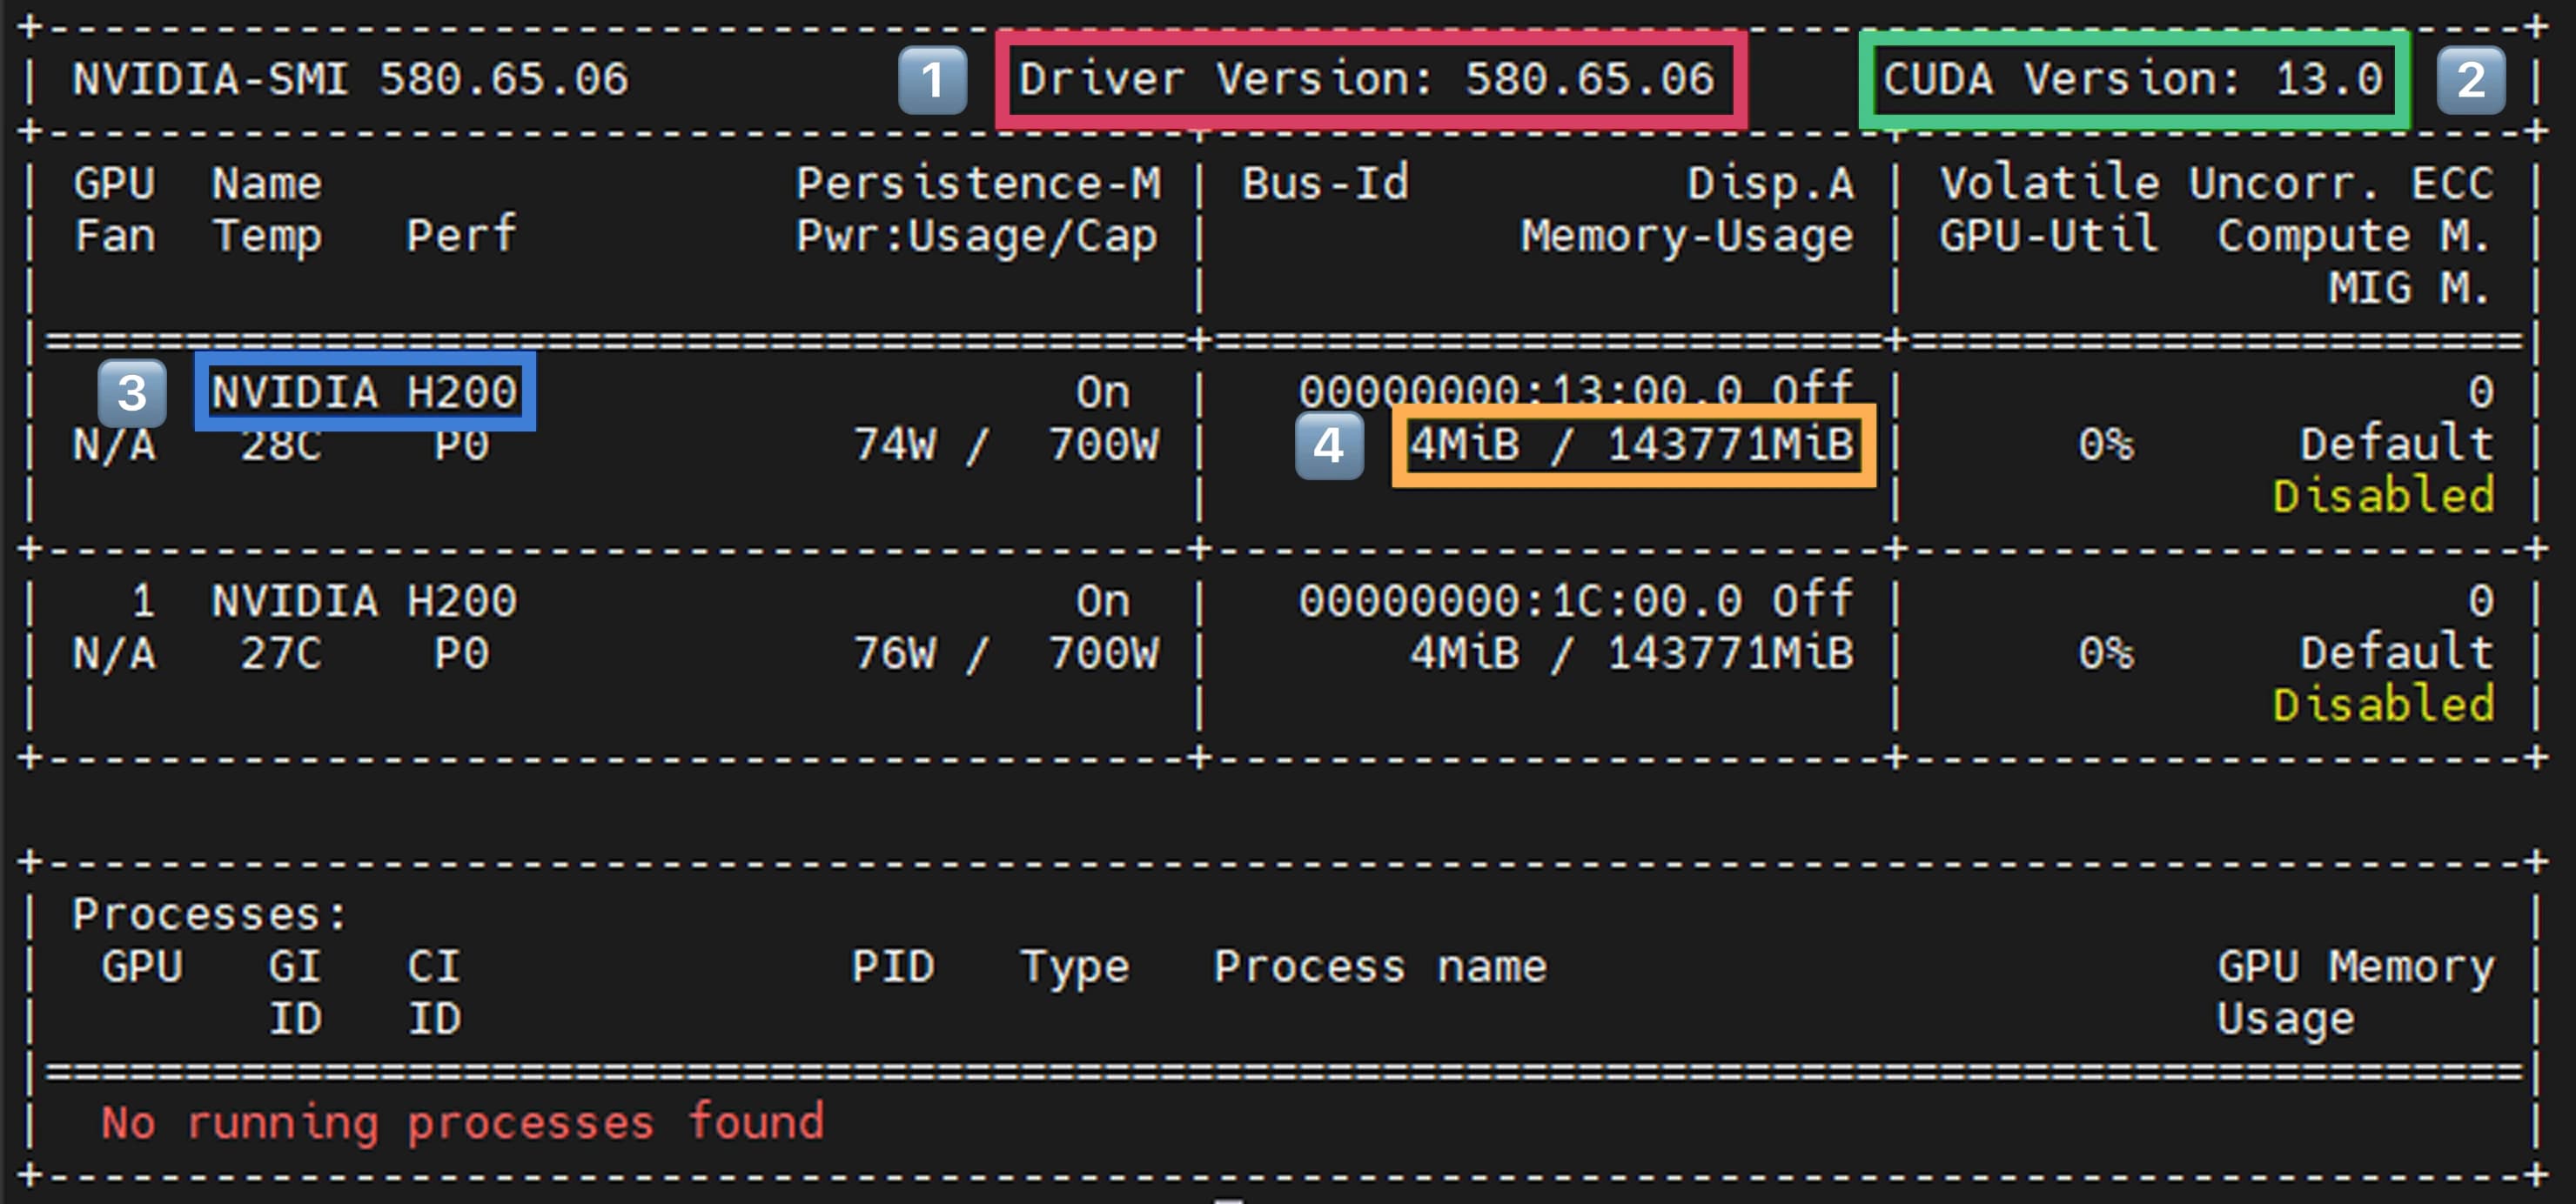Click "P0" perf state beside 27C
2576x1204 pixels.
tap(461, 654)
